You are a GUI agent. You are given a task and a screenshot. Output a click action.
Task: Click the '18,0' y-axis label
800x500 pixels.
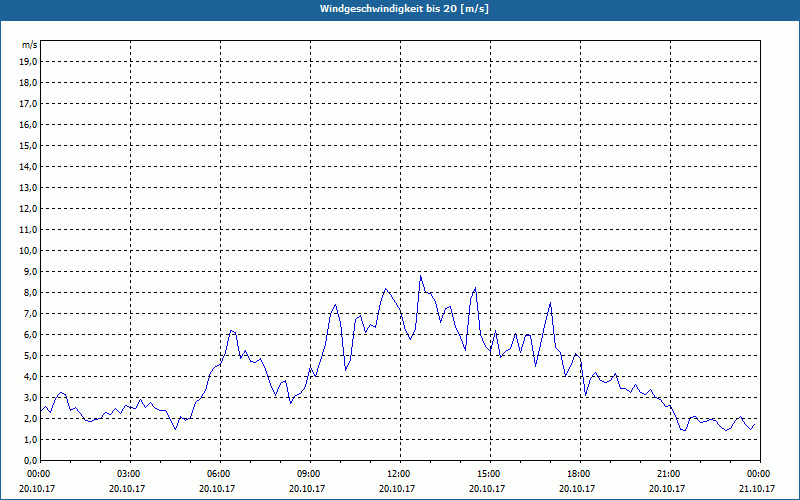(x=28, y=83)
